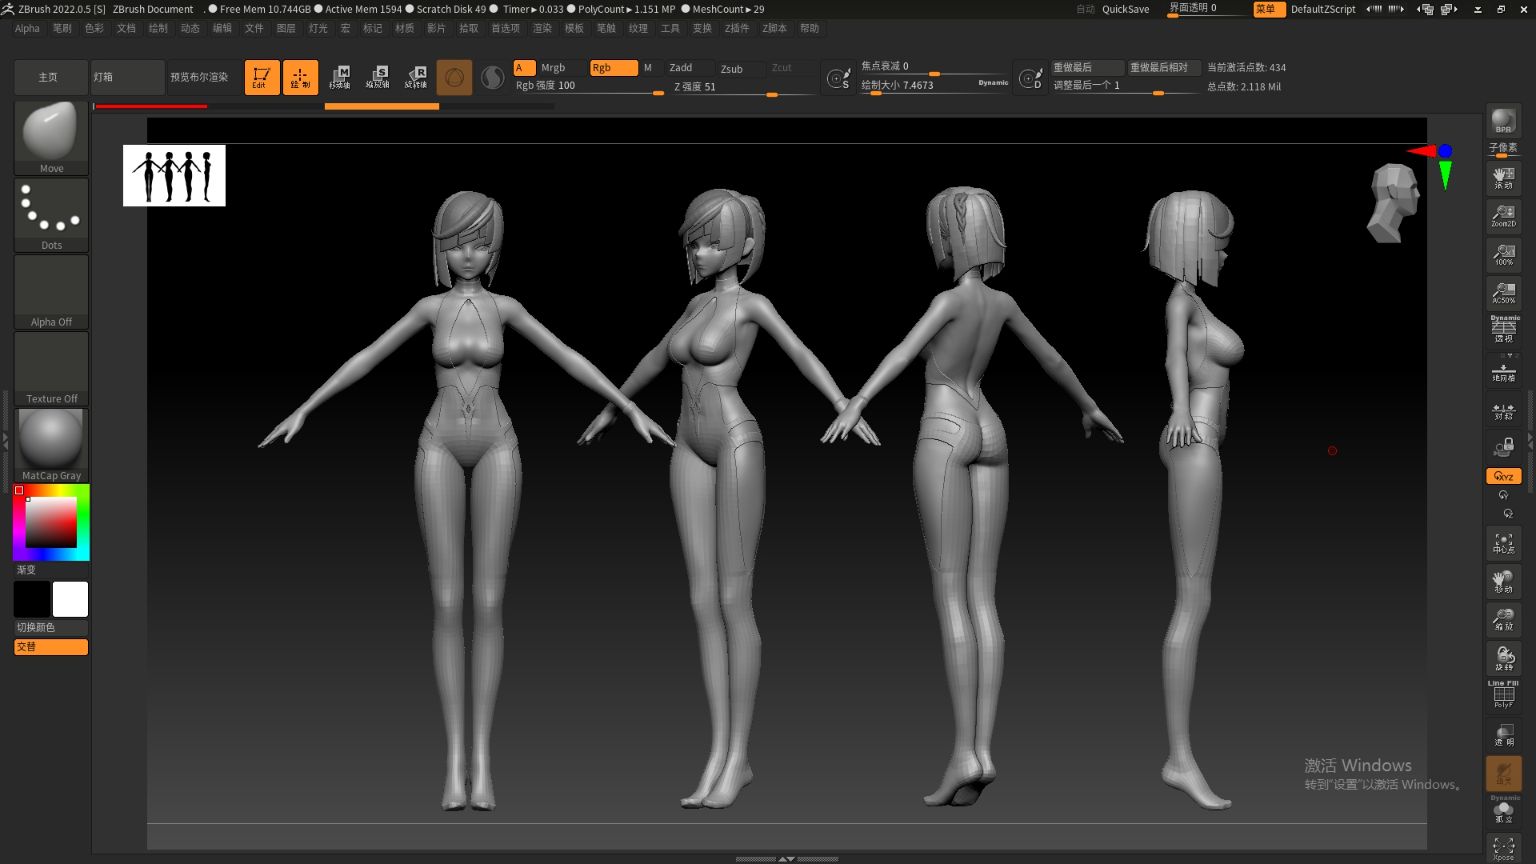Open the Move brush thumbnail

pyautogui.click(x=51, y=137)
